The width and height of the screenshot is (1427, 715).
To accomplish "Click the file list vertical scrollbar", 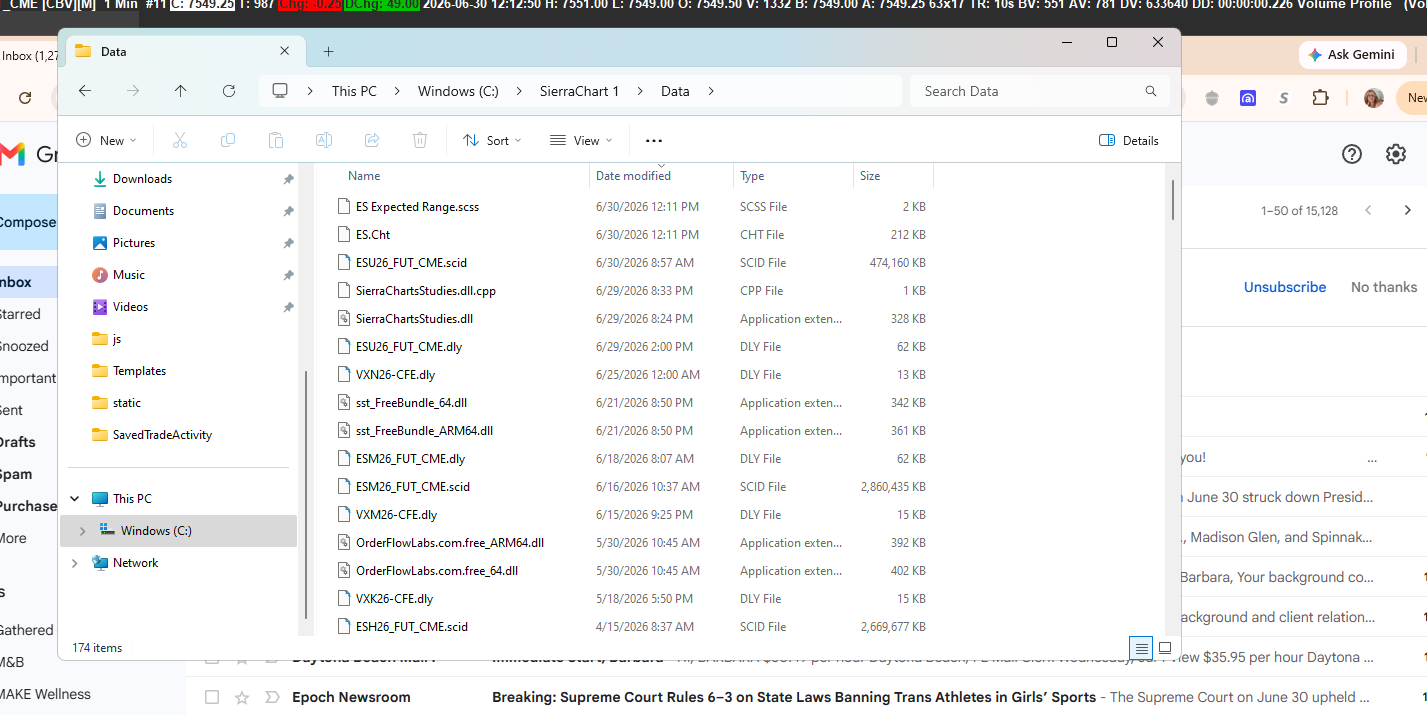I will tap(1173, 200).
